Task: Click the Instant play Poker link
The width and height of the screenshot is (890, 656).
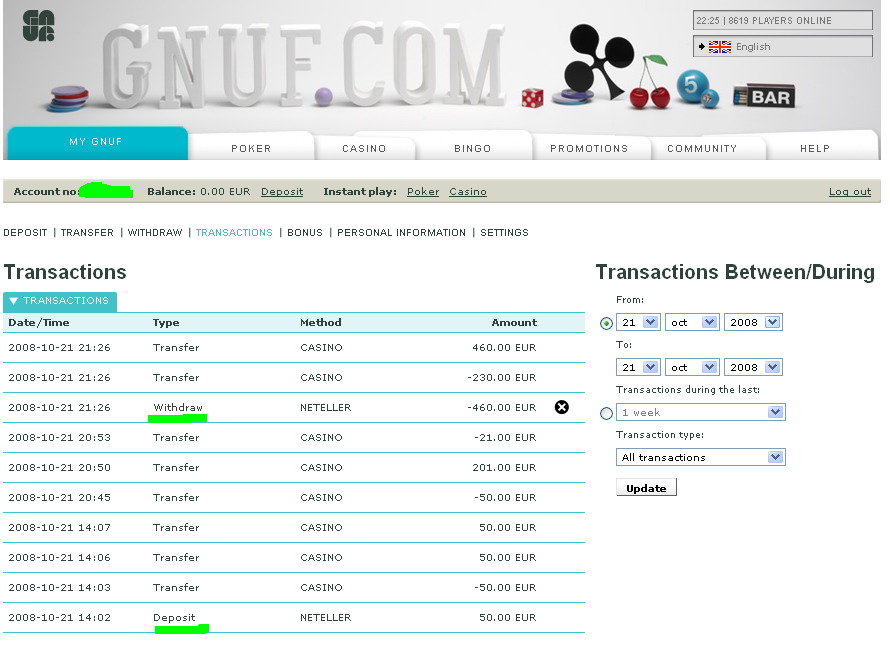Action: point(423,192)
